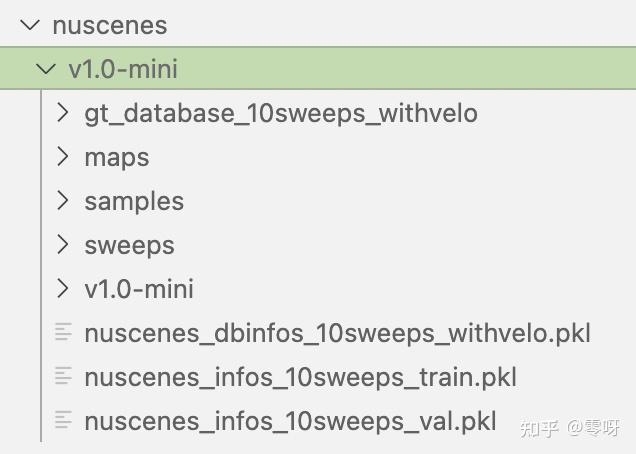Select the gt_database_10sweeps_withvelo folder name
The height and width of the screenshot is (454, 636).
point(281,114)
